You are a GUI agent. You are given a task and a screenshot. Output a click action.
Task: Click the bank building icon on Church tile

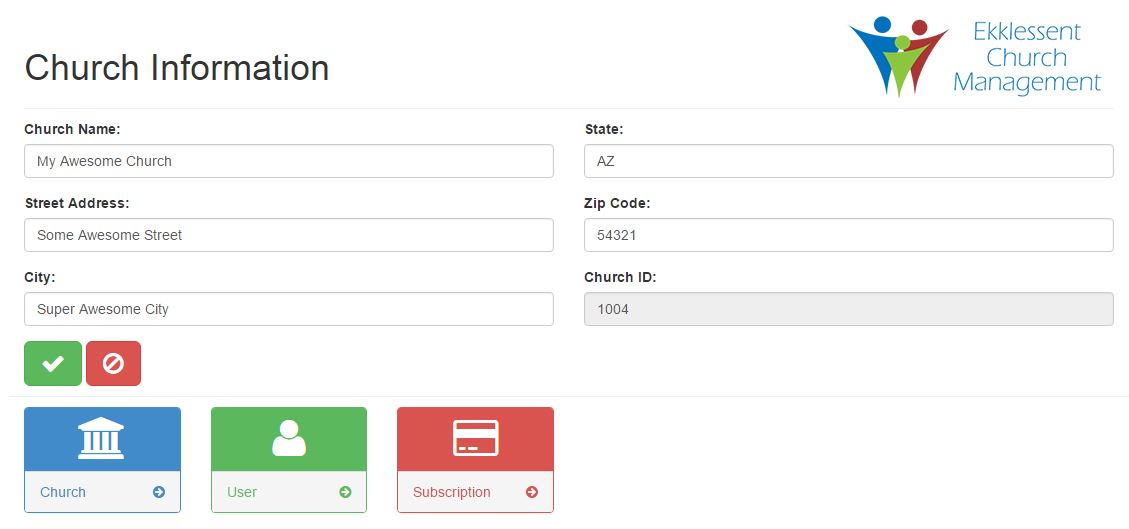click(101, 439)
